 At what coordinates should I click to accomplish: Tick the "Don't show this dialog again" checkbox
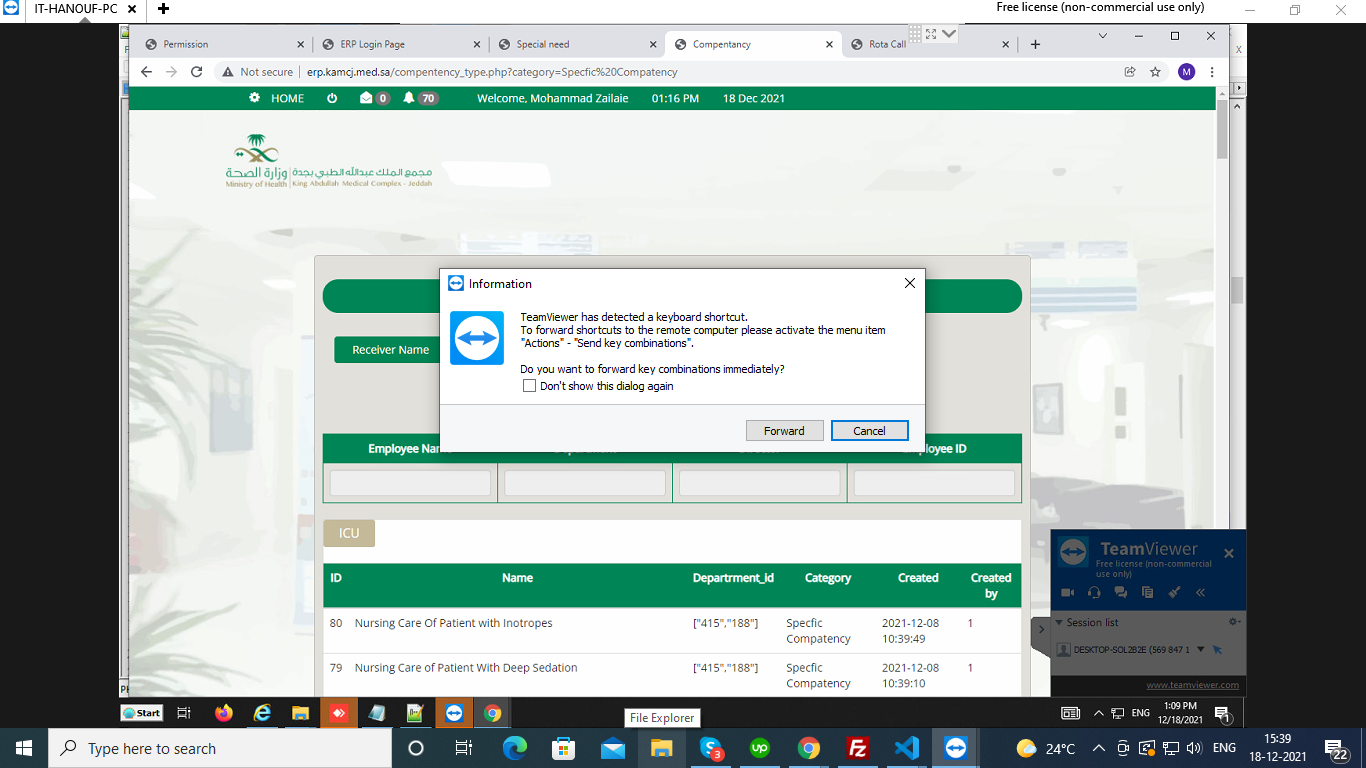pos(530,386)
